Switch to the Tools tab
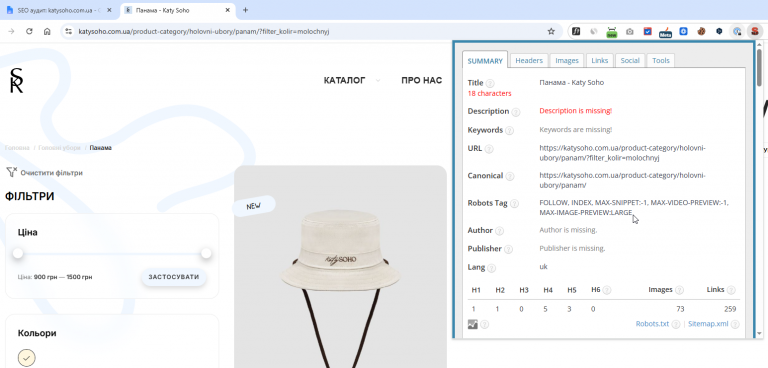This screenshot has width=768, height=368. tap(661, 60)
